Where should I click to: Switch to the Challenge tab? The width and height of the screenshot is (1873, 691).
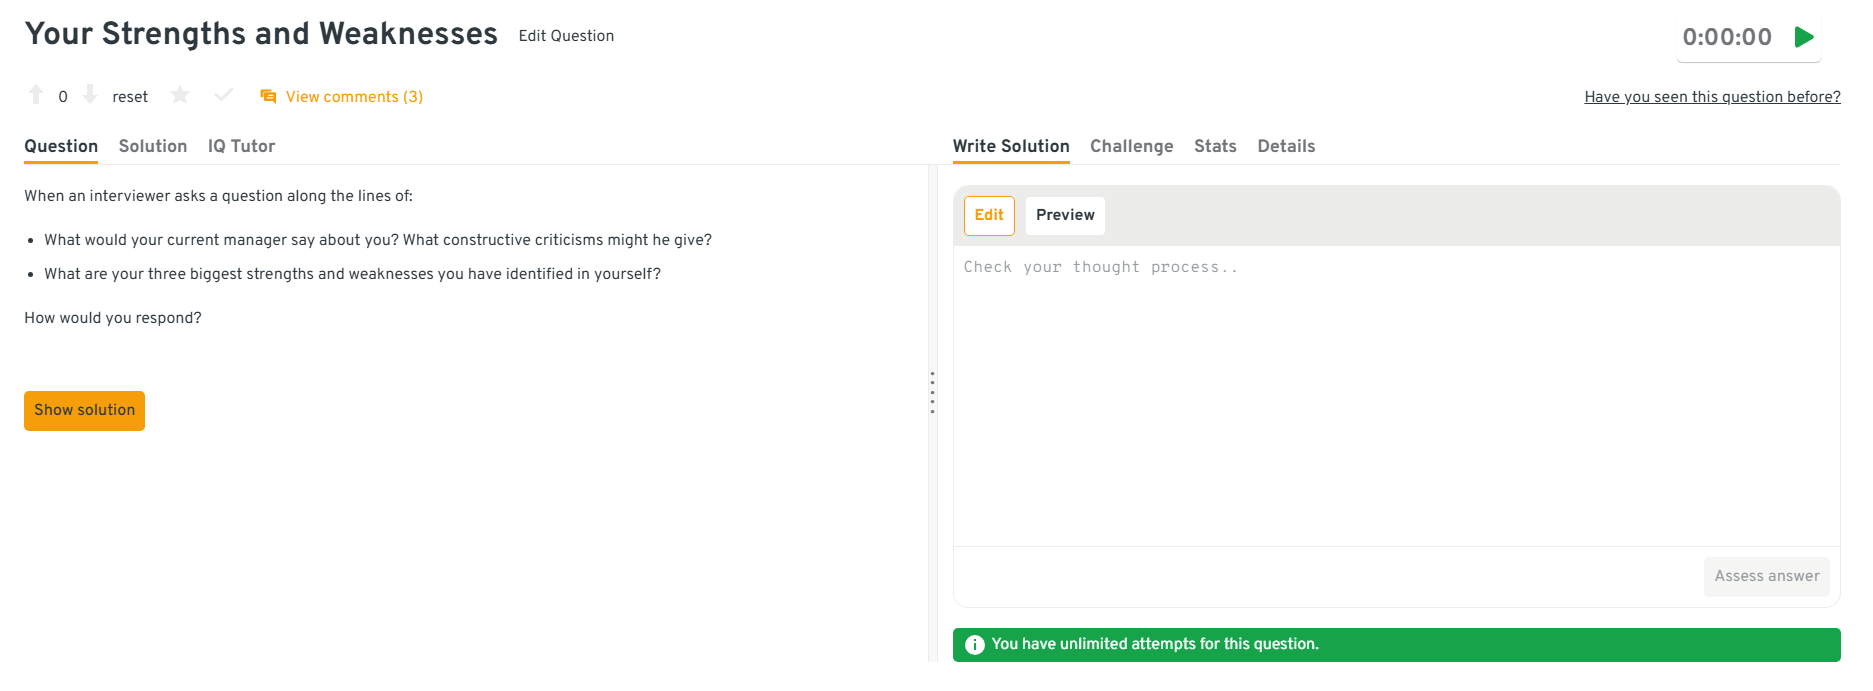pyautogui.click(x=1131, y=146)
